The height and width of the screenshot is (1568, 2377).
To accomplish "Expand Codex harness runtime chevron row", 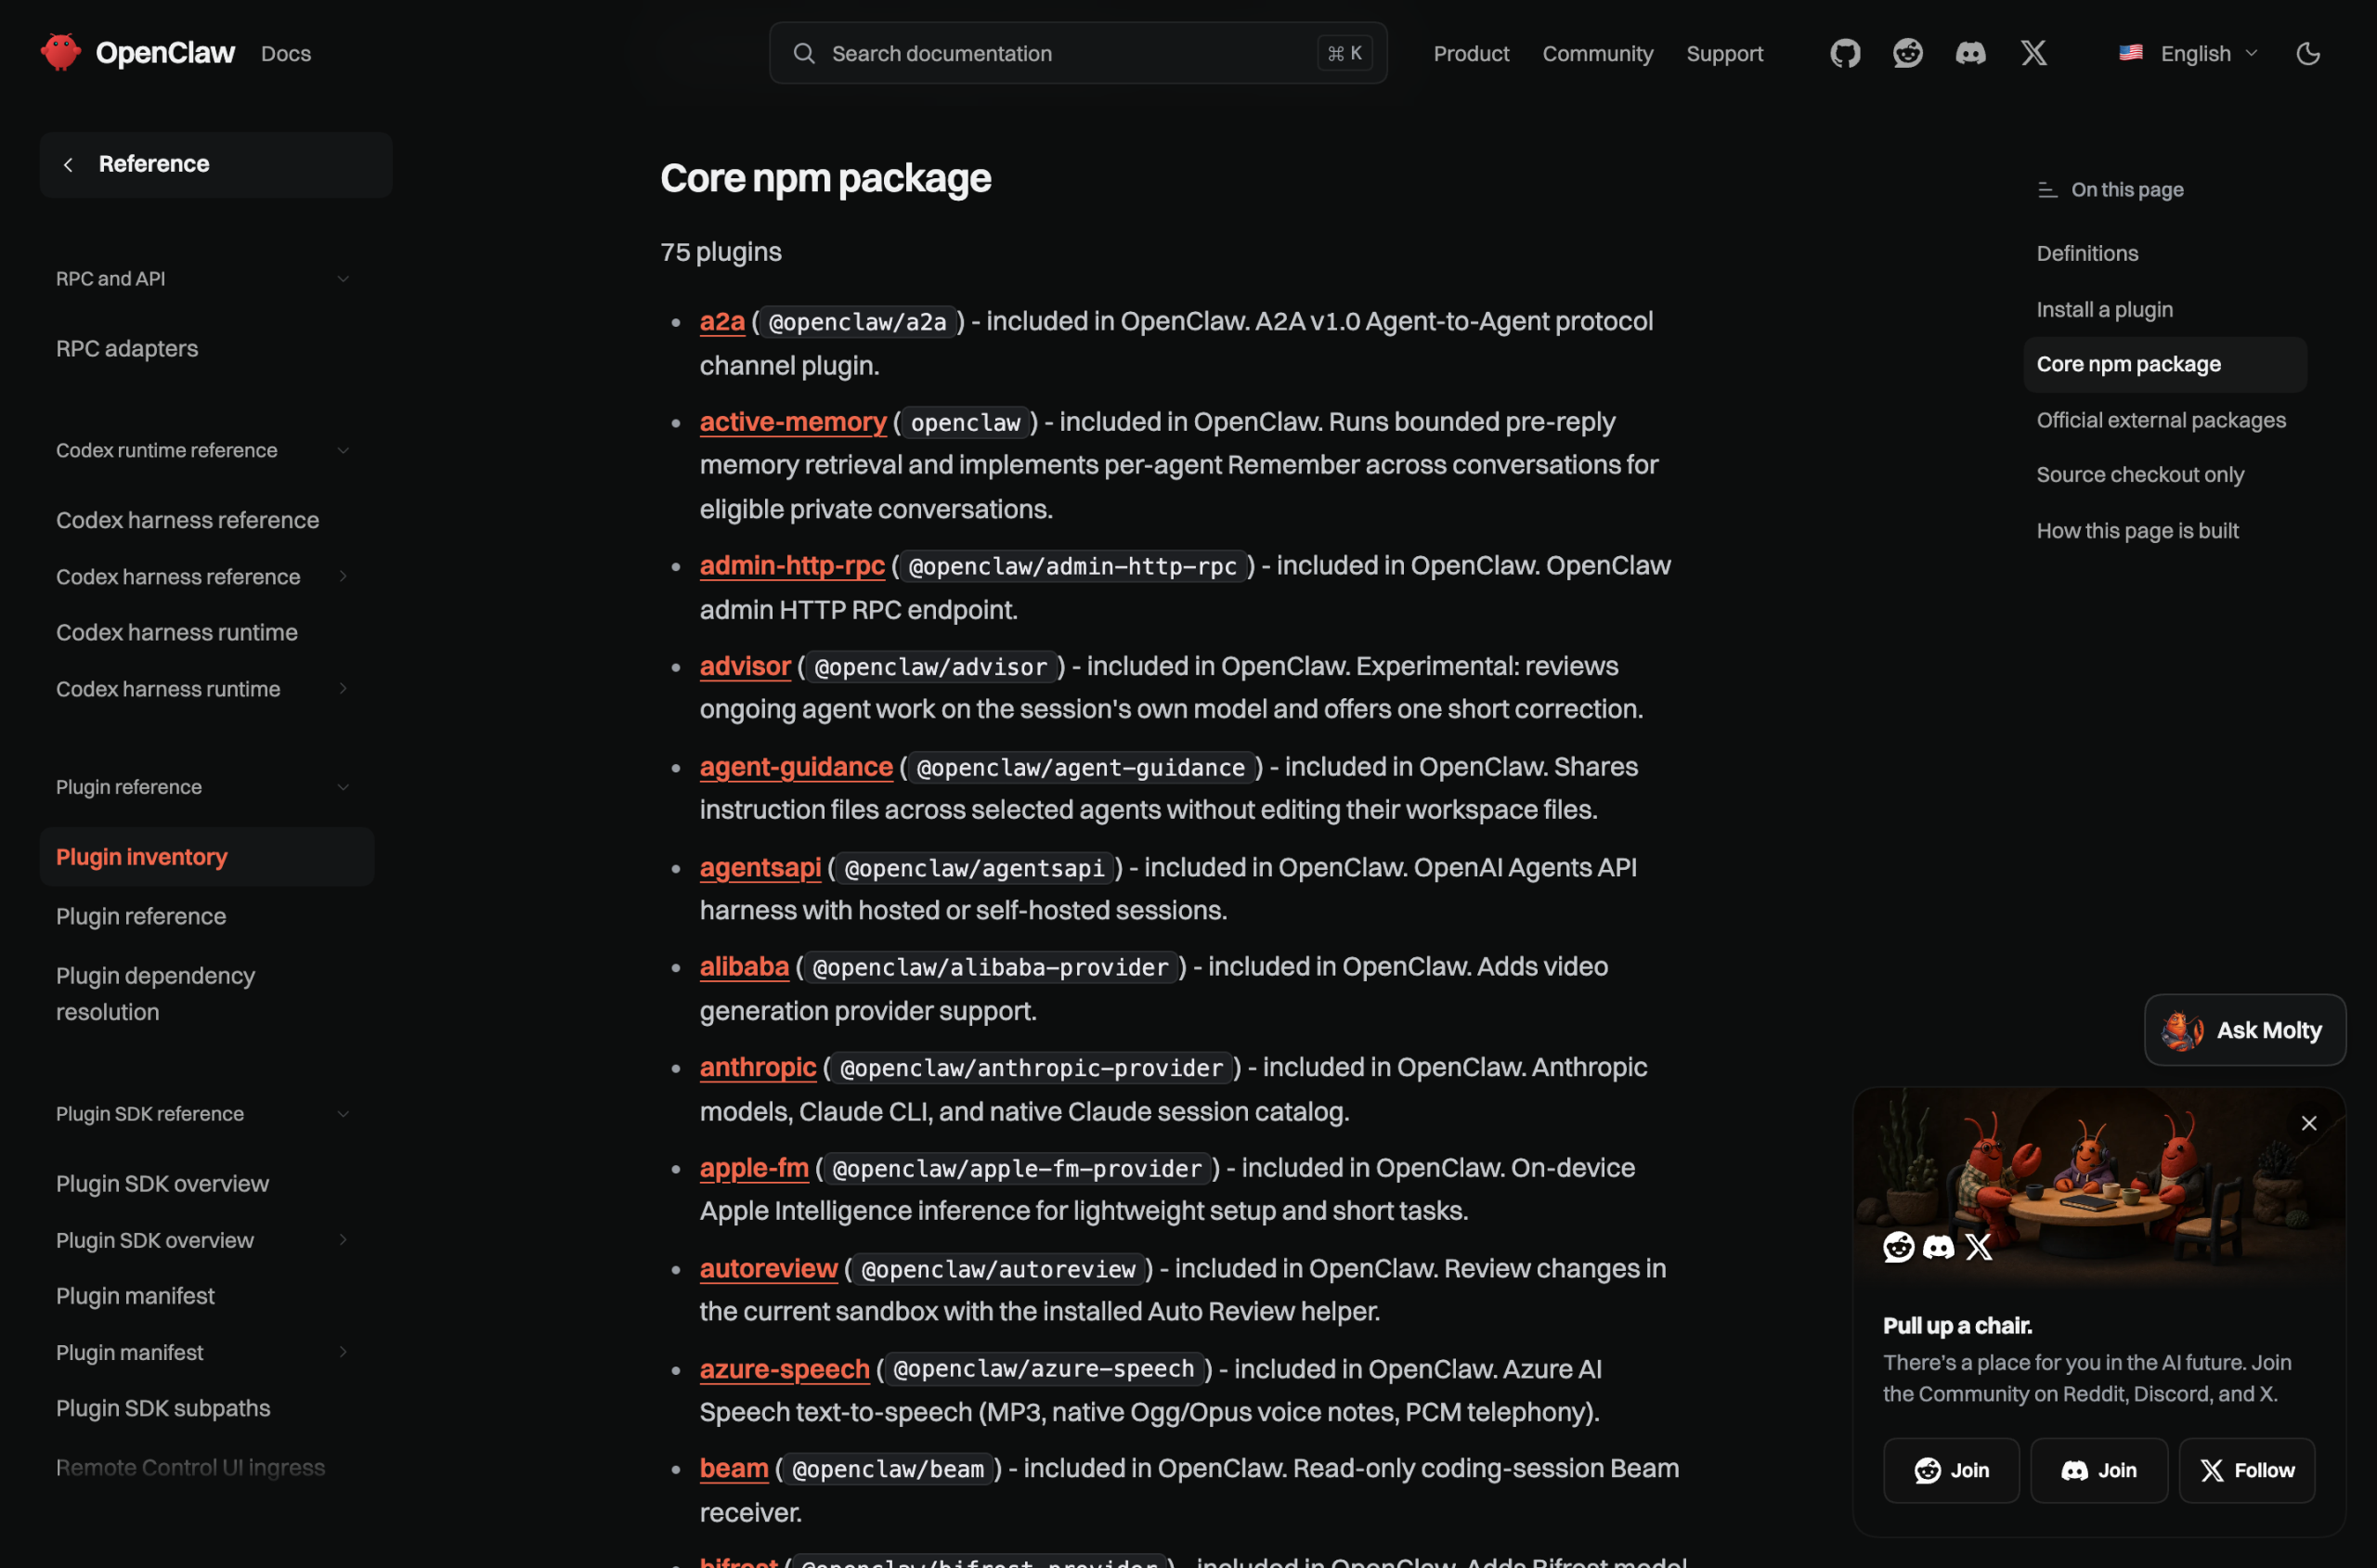I will [x=205, y=689].
